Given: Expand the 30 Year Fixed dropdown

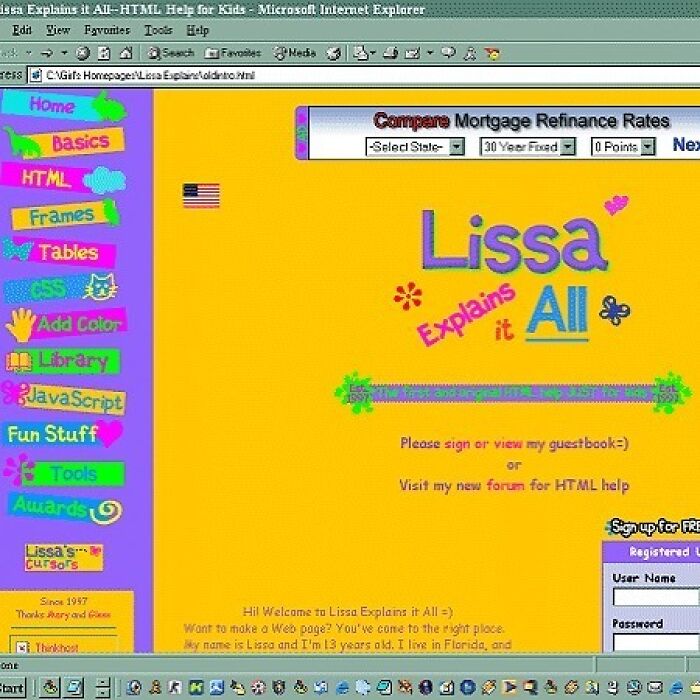Looking at the screenshot, I should pos(567,147).
